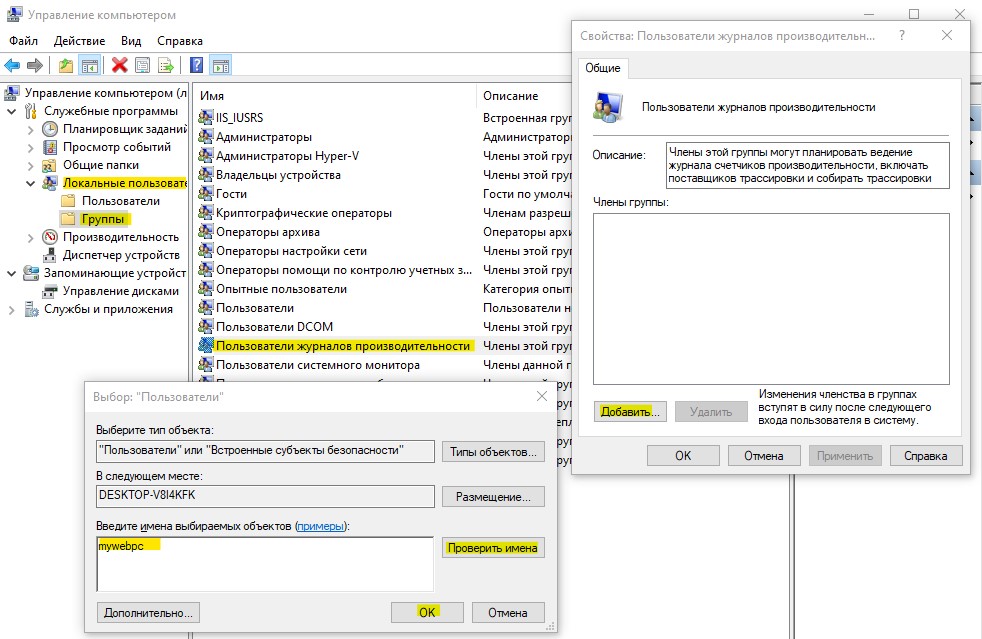The image size is (982, 639).
Task: Click the Дополнительно... button
Action: [x=148, y=612]
